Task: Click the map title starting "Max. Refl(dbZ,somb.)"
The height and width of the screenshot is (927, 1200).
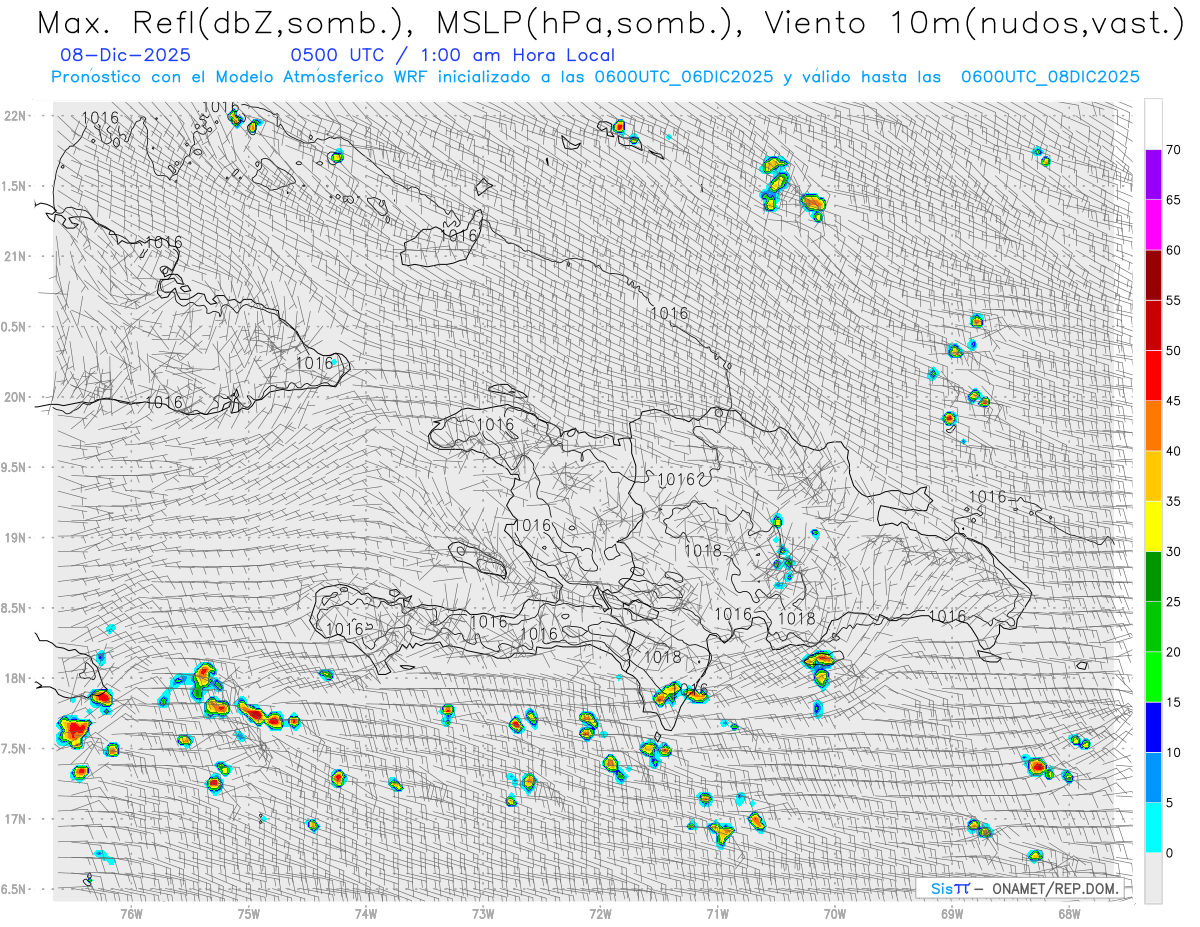Action: click(x=610, y=23)
